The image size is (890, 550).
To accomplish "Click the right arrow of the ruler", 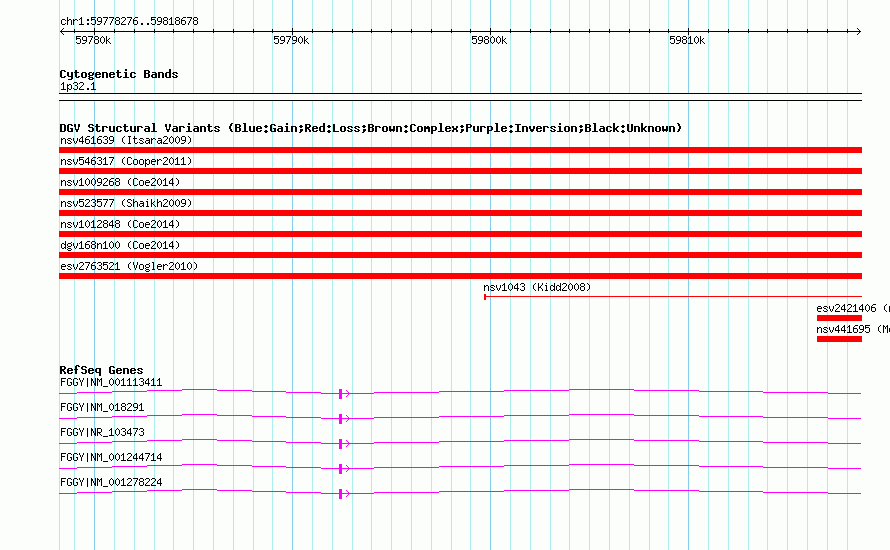I will click(x=858, y=32).
